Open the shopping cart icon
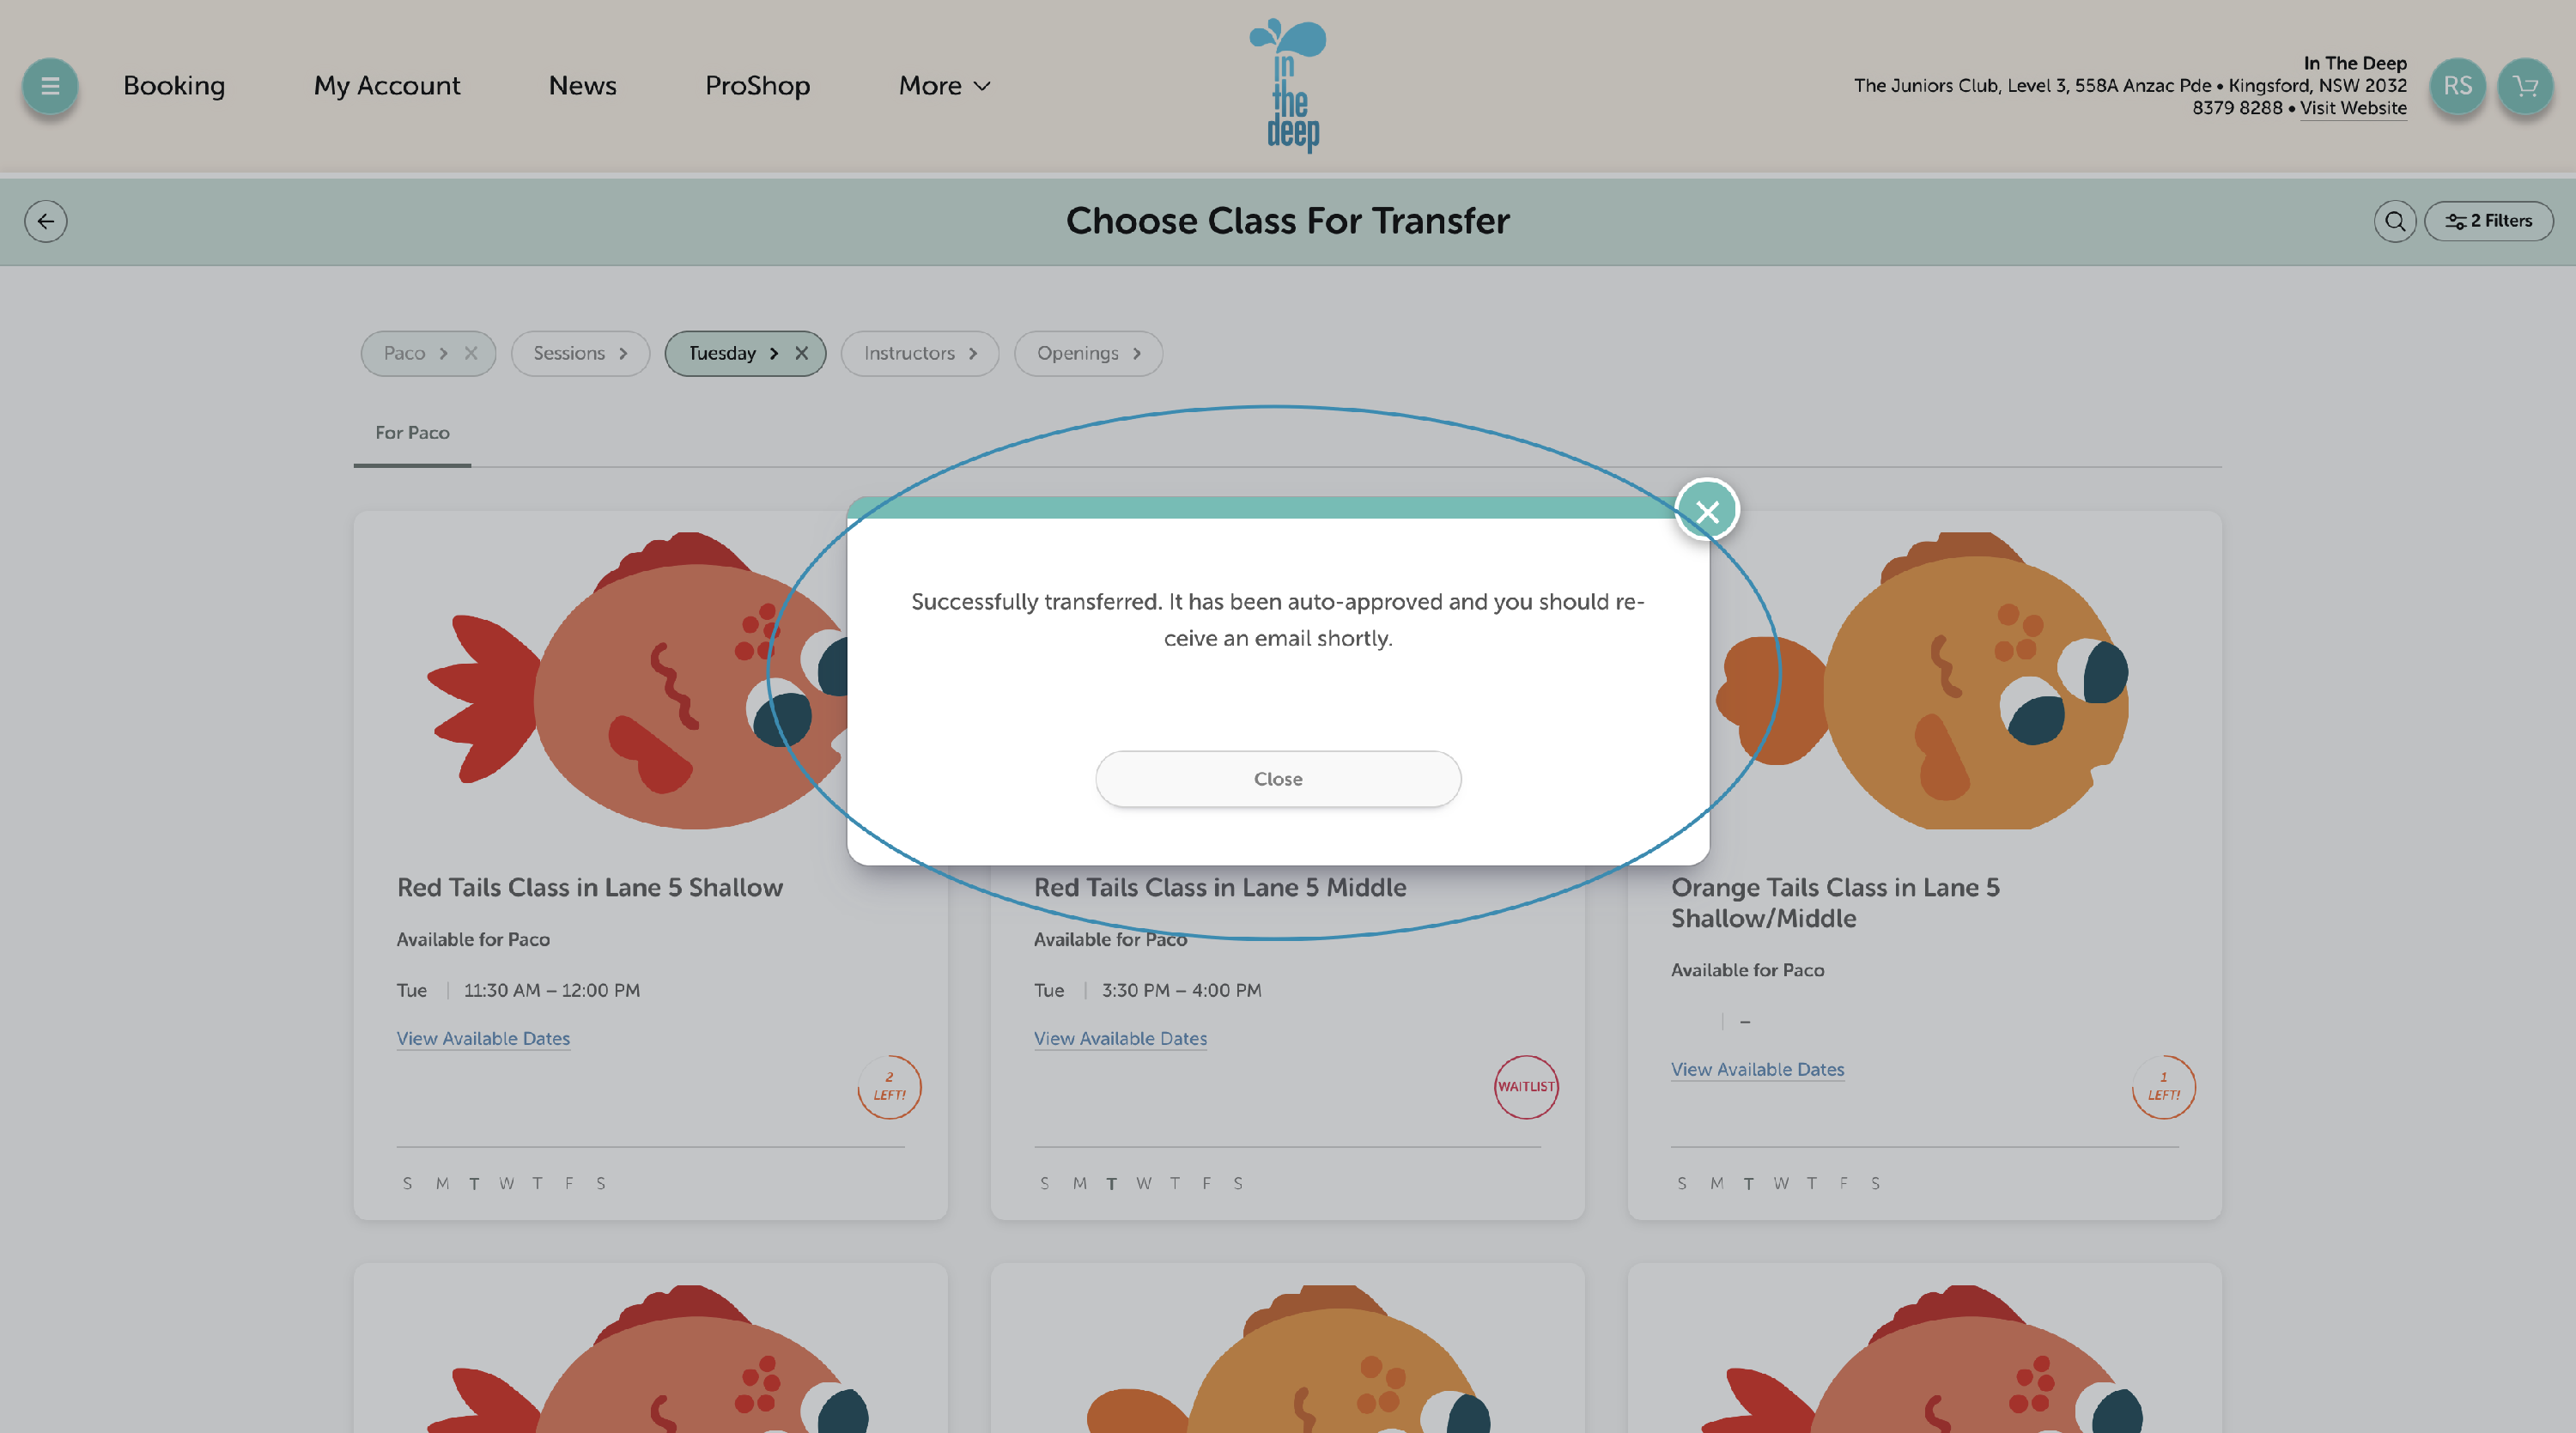The width and height of the screenshot is (2576, 1433). 2525,86
